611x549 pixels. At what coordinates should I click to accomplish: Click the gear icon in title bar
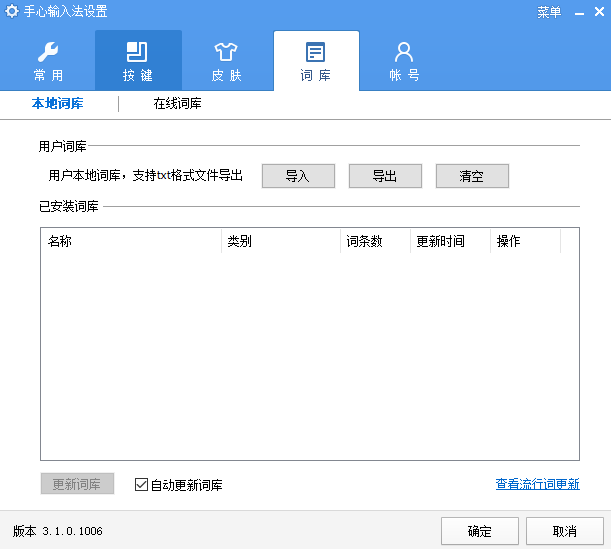12,12
